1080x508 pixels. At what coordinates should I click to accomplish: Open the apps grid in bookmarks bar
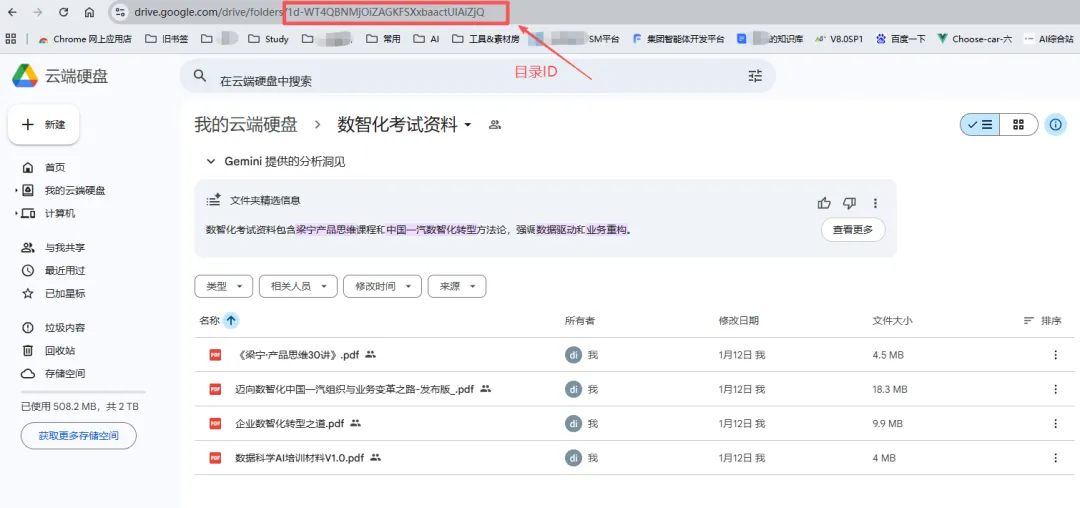(x=10, y=39)
